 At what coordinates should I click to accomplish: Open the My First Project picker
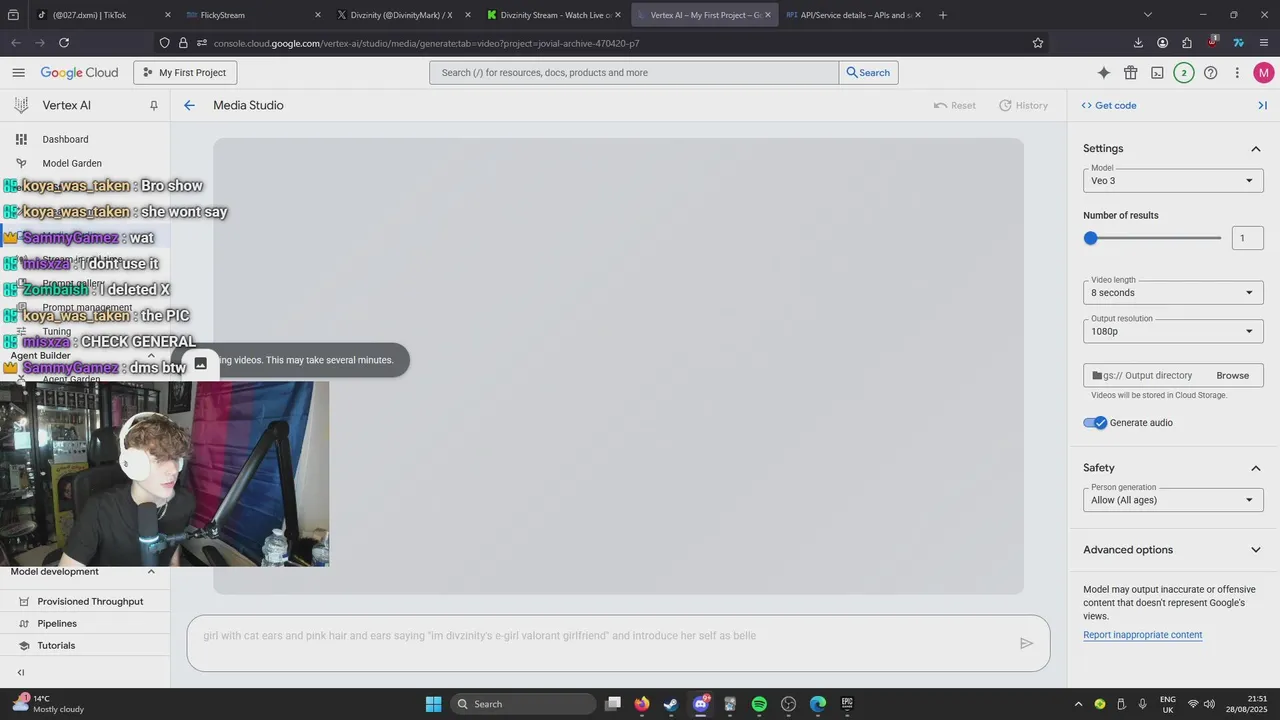coord(185,73)
